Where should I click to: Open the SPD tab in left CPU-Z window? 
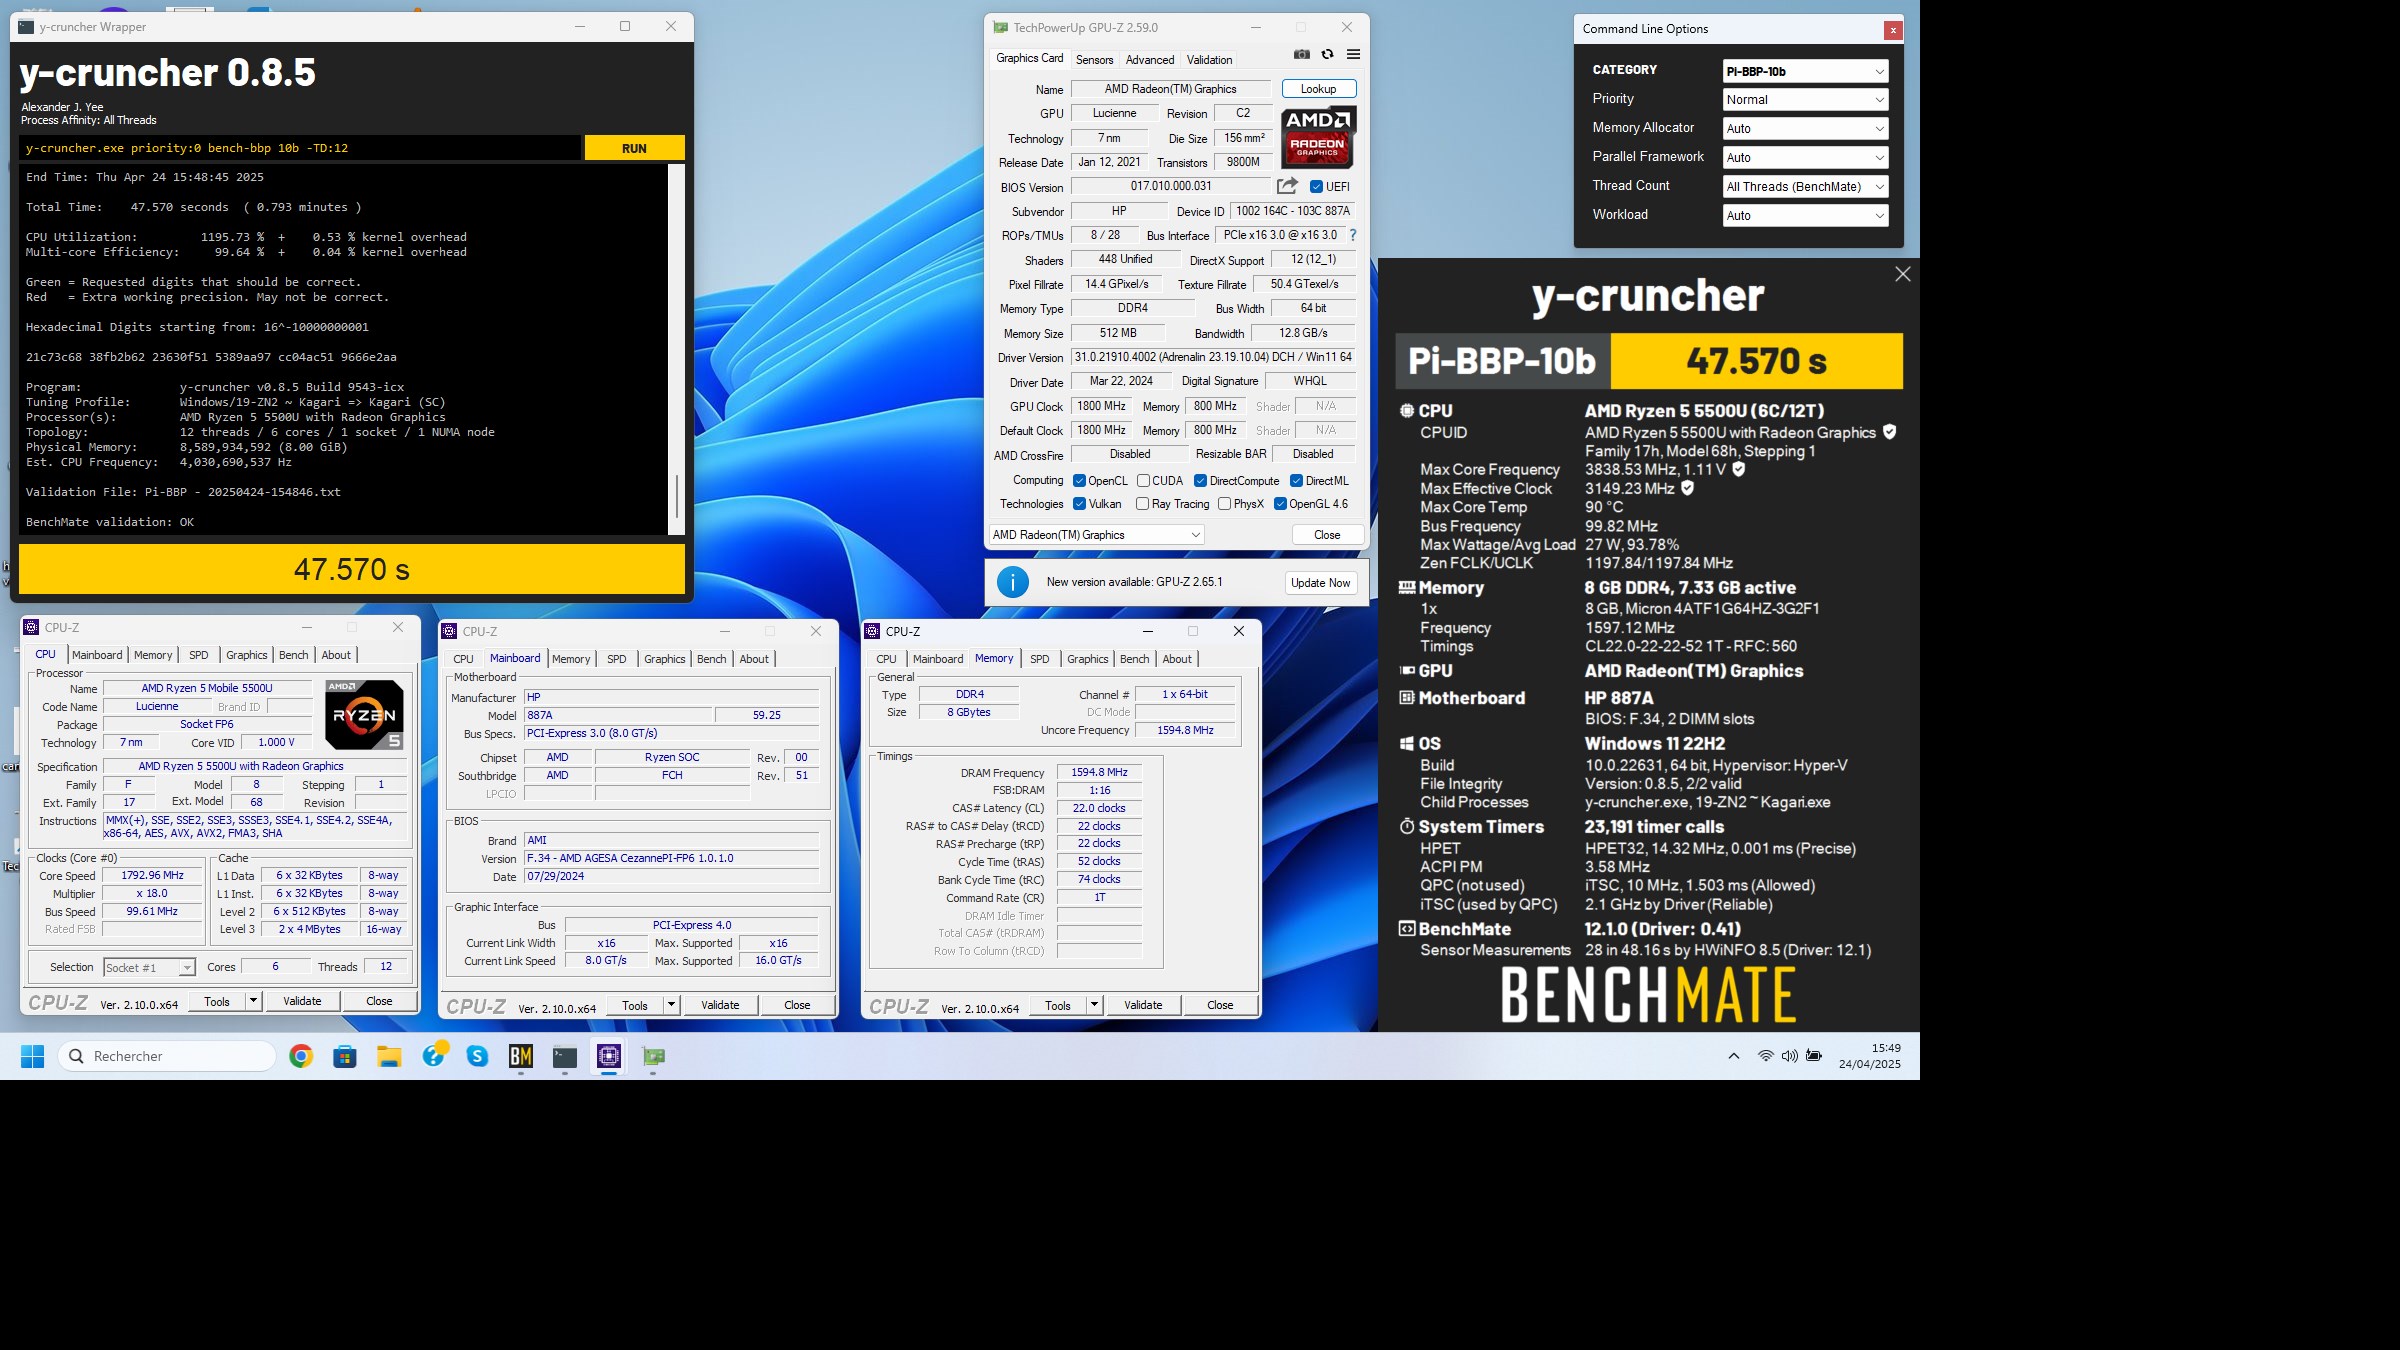click(199, 655)
